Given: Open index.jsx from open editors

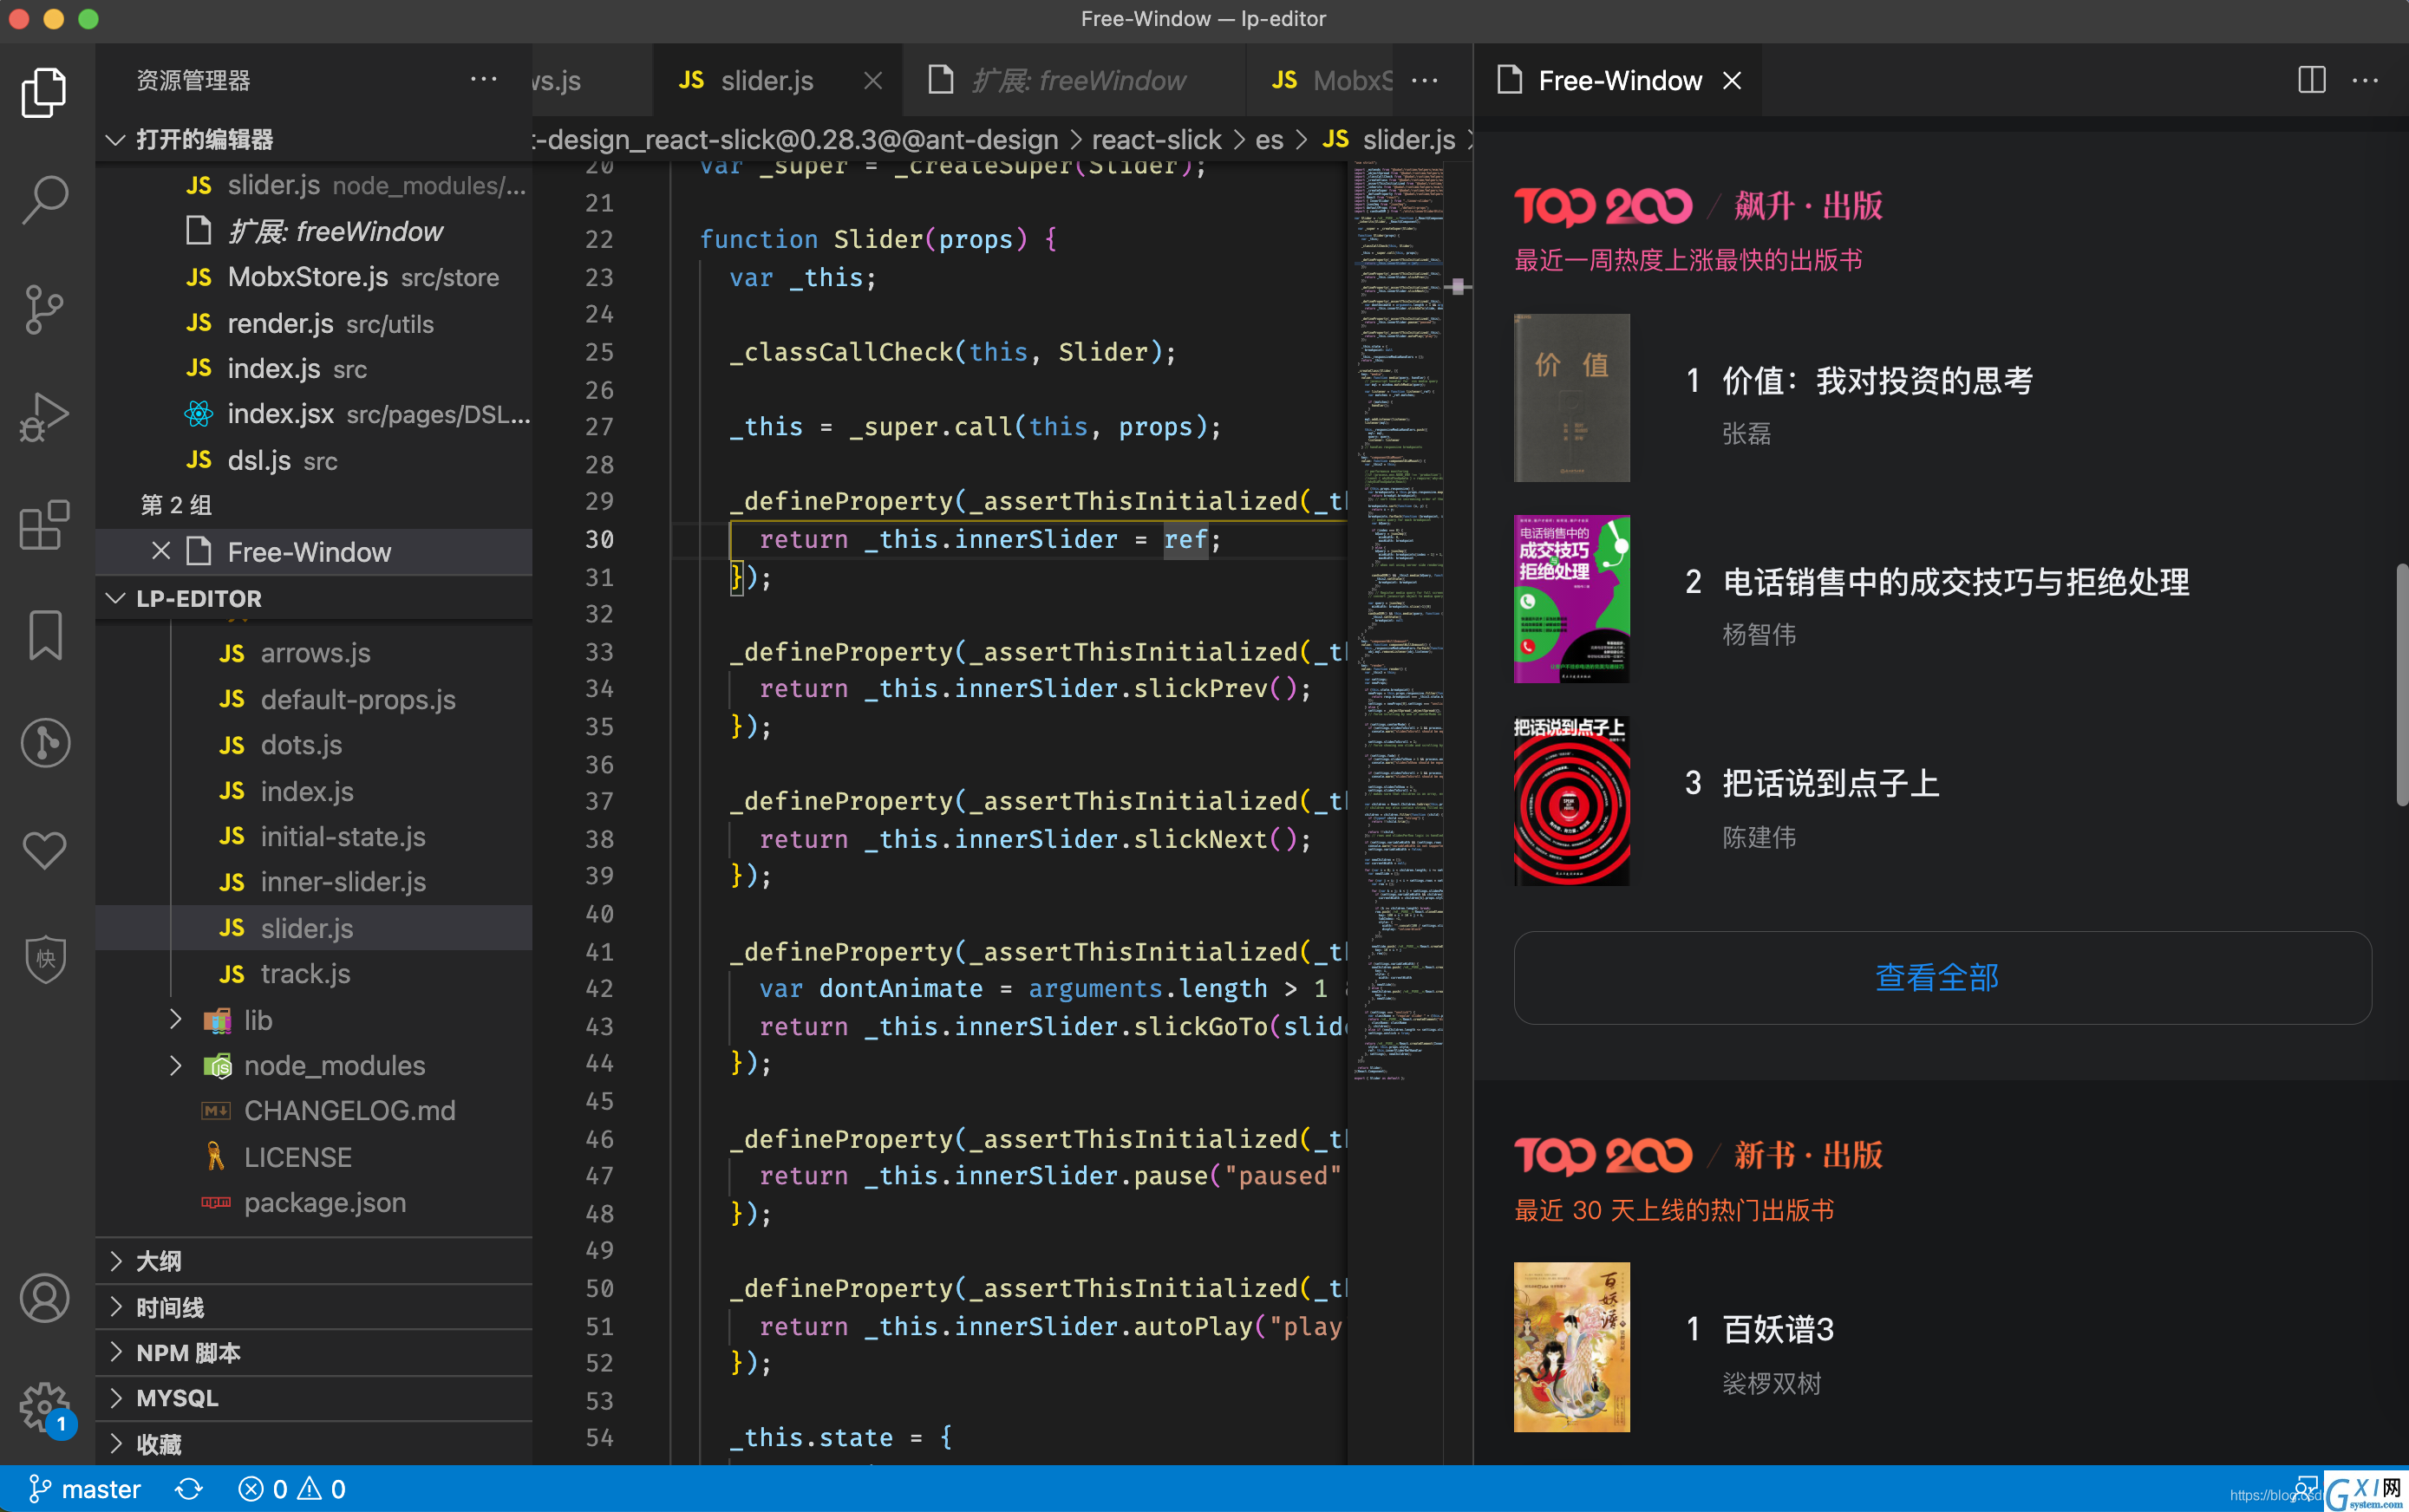Looking at the screenshot, I should (314, 414).
